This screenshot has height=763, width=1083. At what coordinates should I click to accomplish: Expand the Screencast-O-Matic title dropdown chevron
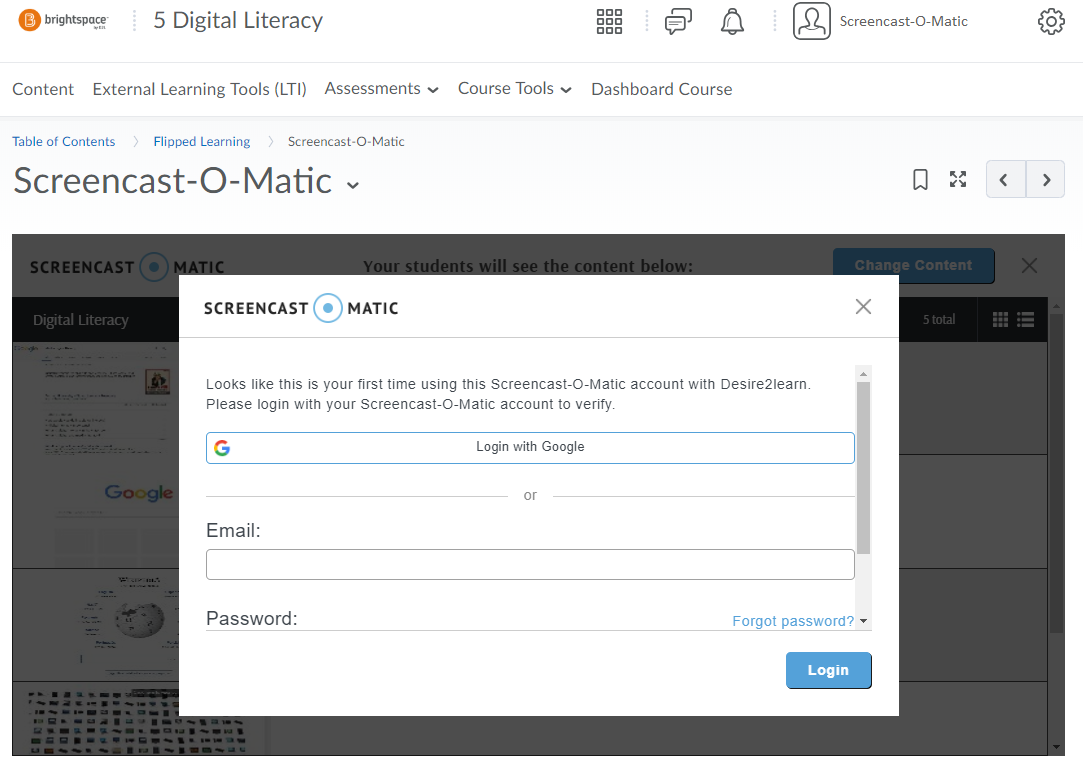click(x=353, y=185)
